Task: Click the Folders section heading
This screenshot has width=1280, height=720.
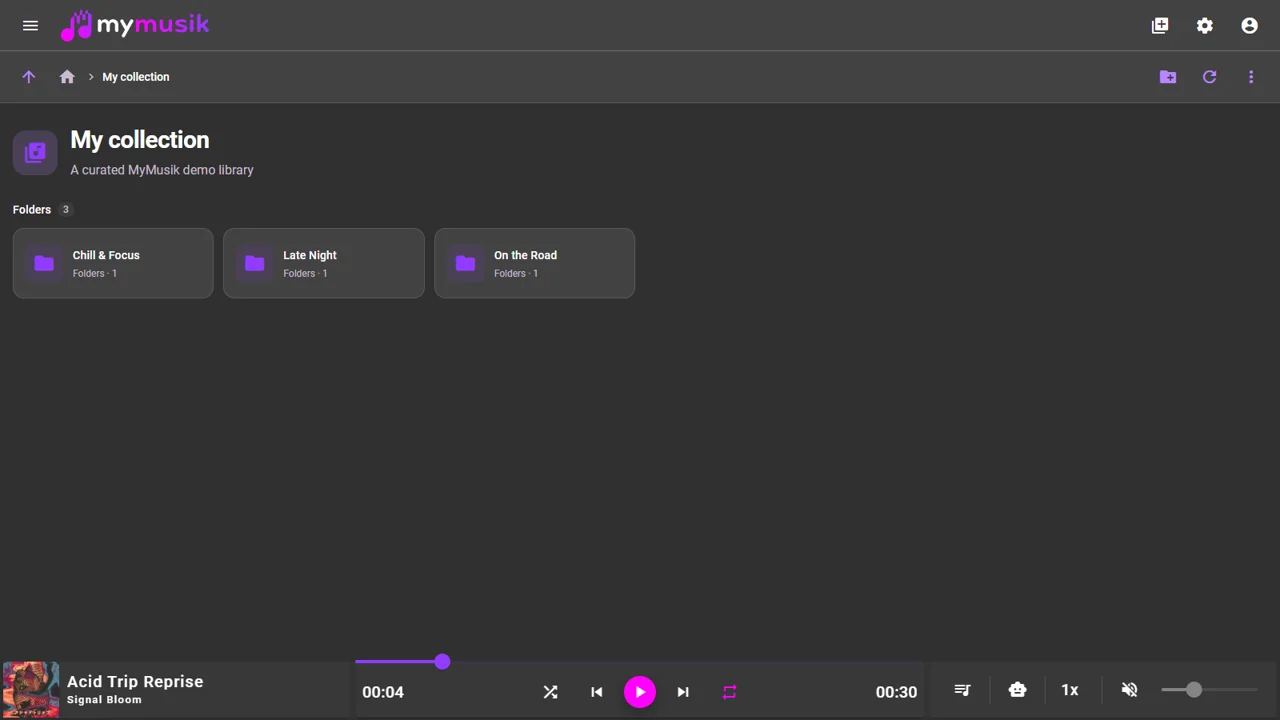Action: tap(32, 210)
